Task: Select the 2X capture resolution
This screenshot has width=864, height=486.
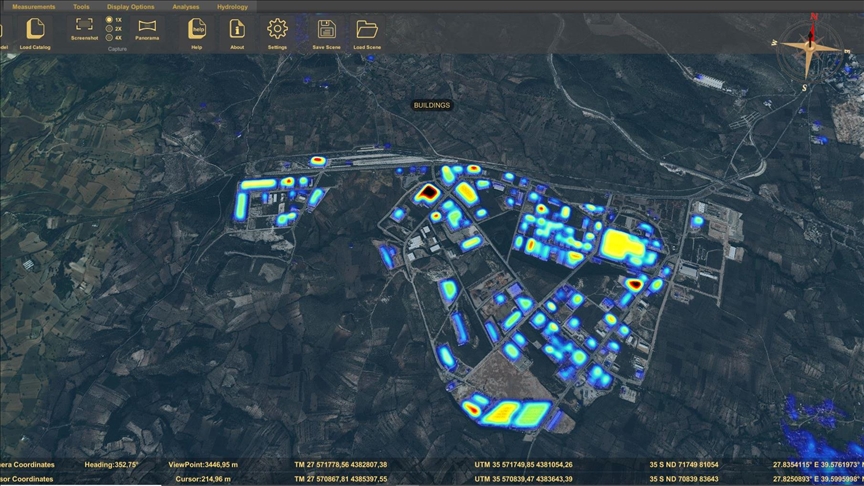Action: (109, 28)
